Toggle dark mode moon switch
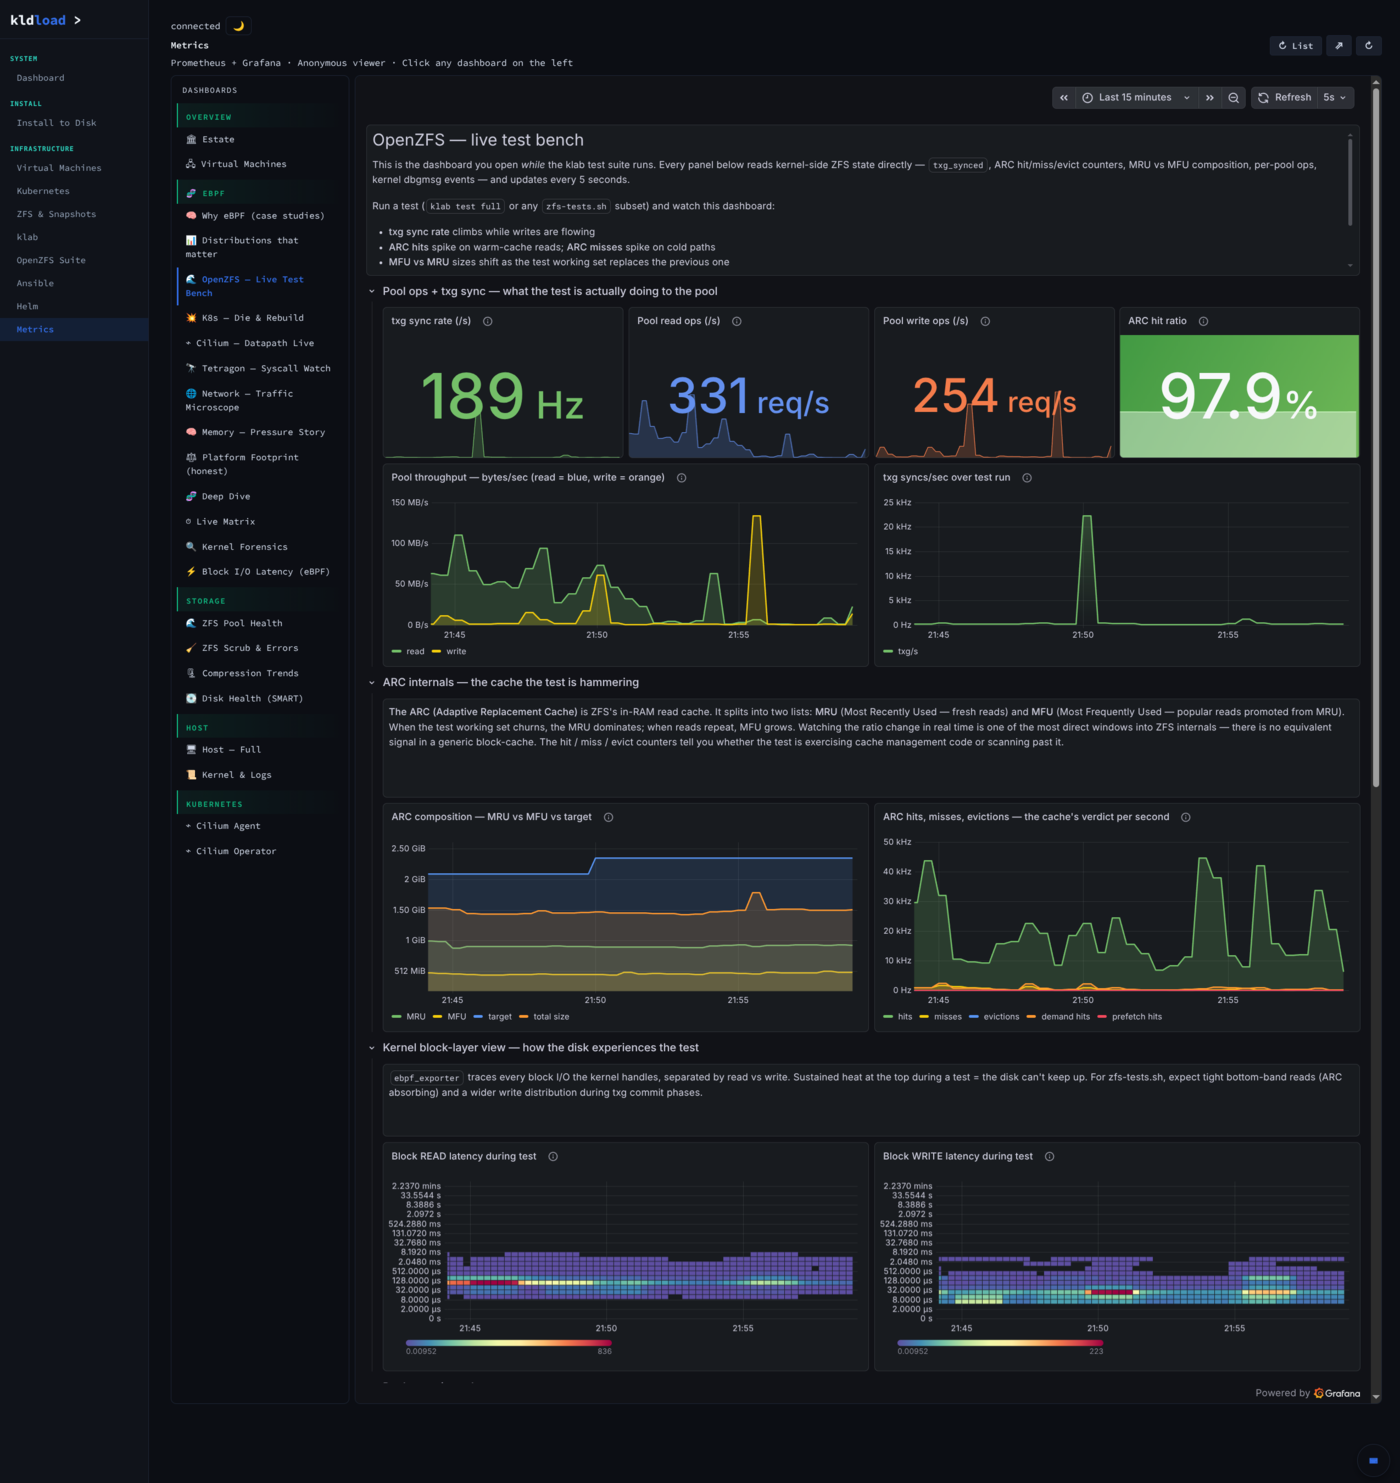The height and width of the screenshot is (1483, 1400). (238, 26)
